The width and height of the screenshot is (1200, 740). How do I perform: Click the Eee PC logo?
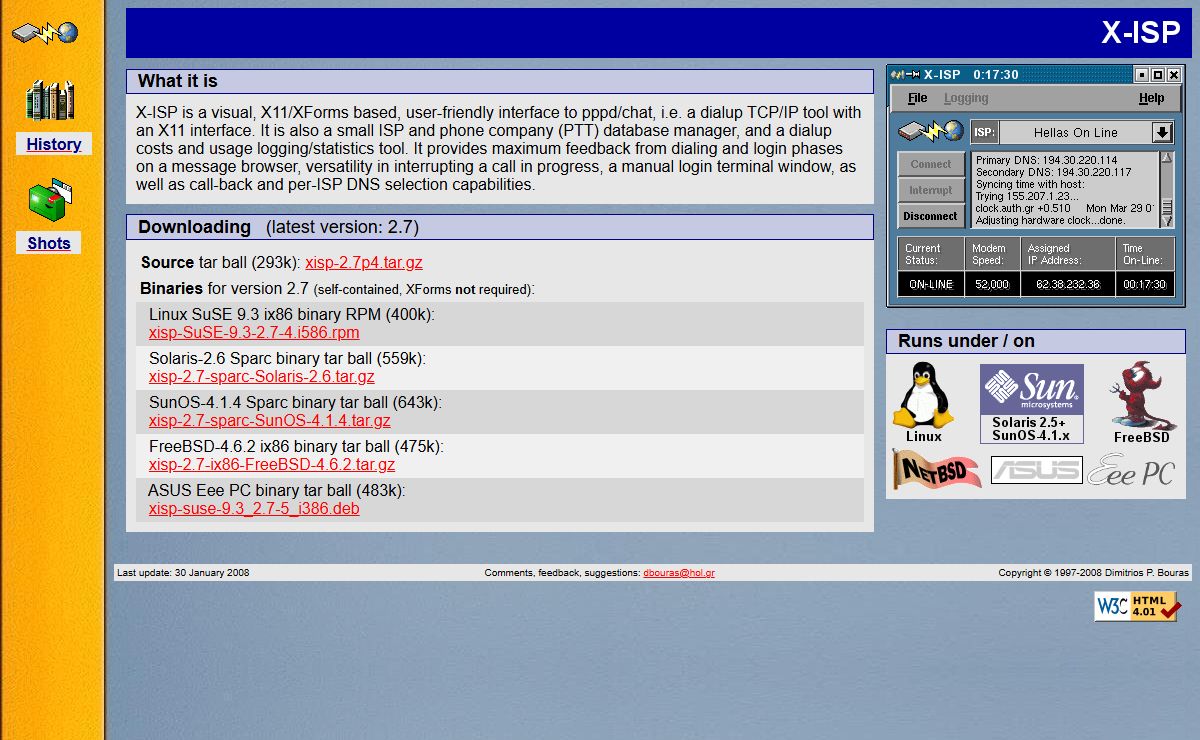click(x=1131, y=469)
